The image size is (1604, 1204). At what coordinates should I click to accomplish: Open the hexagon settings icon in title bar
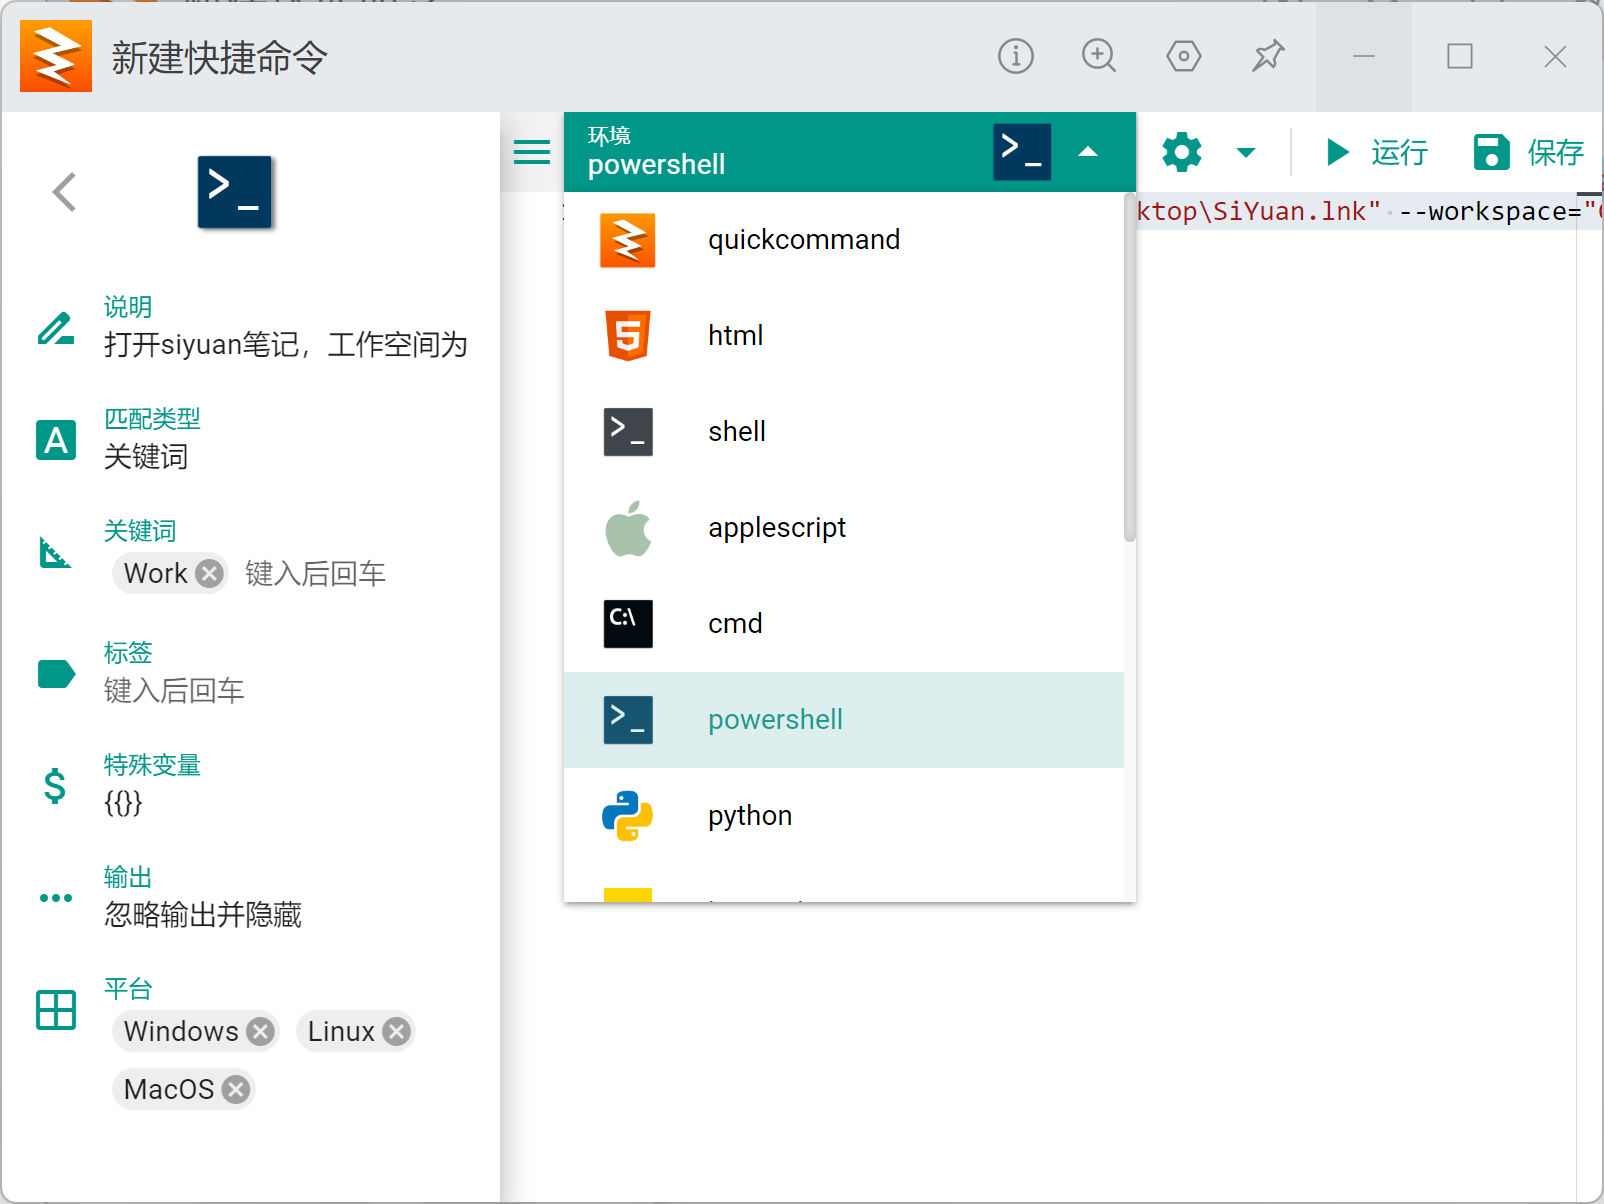[1183, 56]
